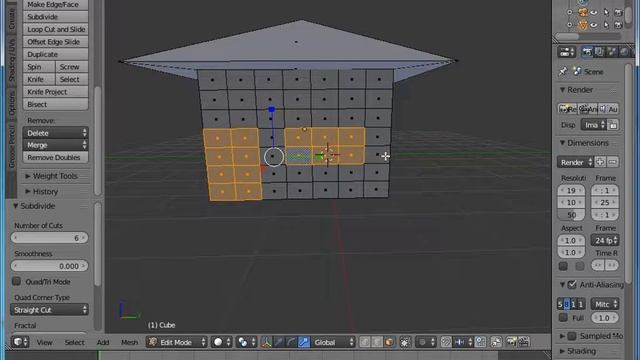
Task: Open the Quad Corner Type dropdown
Action: click(x=49, y=310)
